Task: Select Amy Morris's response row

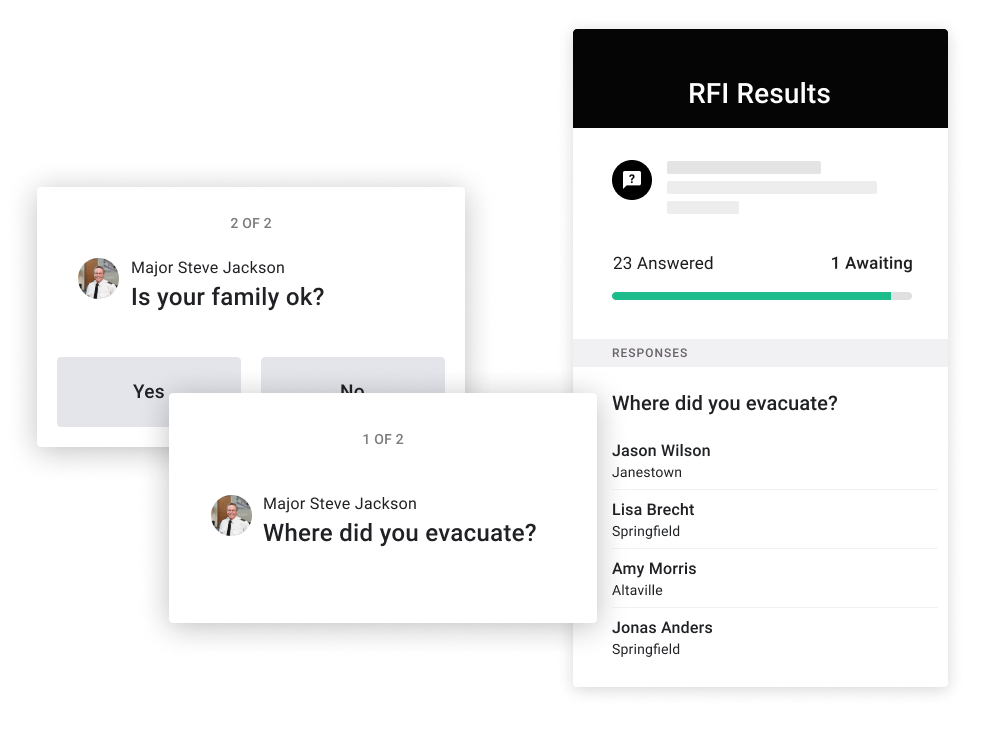Action: tap(774, 579)
